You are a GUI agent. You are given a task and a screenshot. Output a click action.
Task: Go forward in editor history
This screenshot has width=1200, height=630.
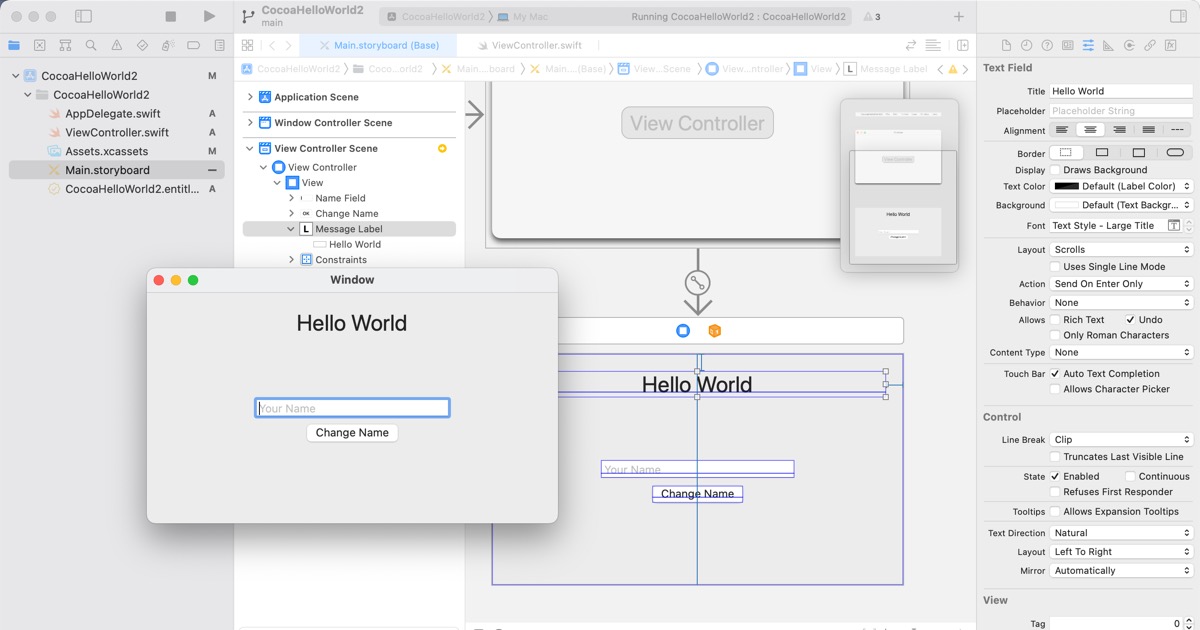click(x=289, y=45)
